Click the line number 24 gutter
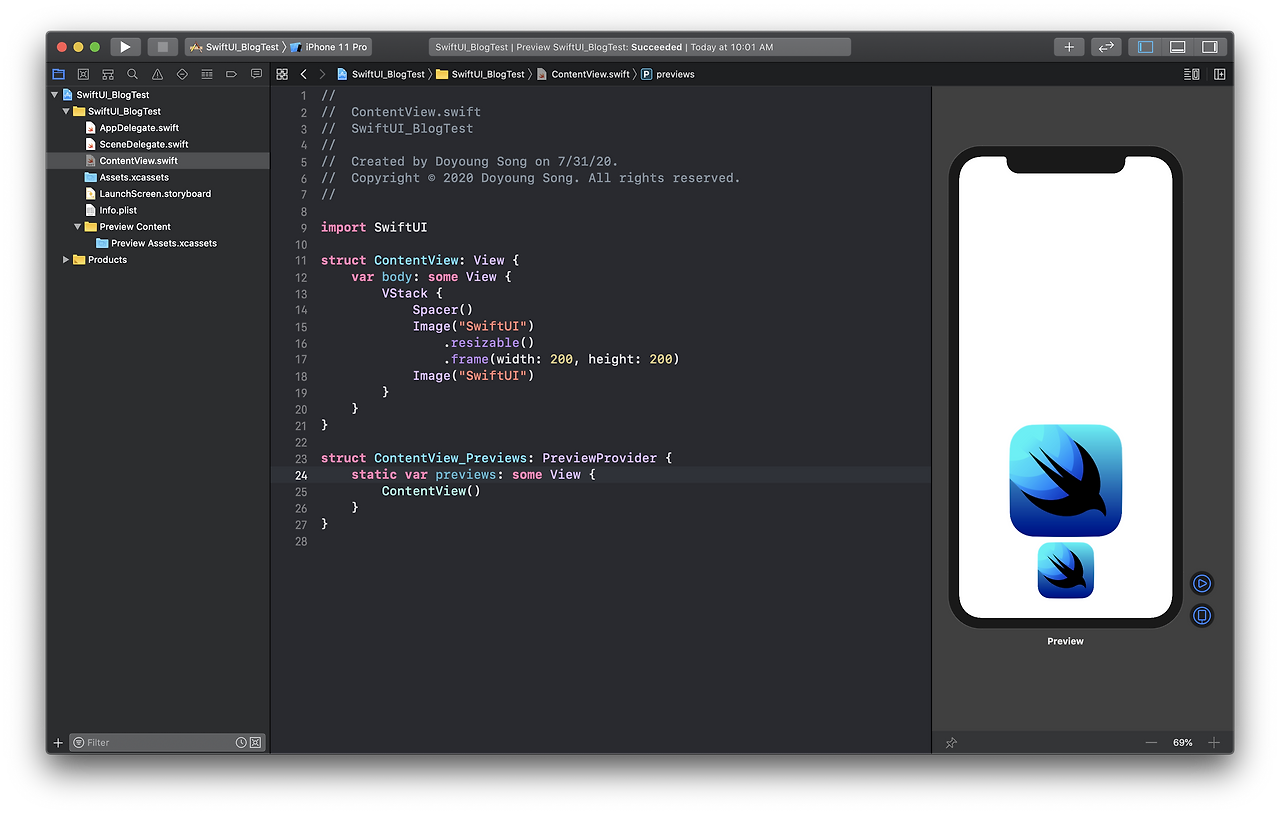This screenshot has width=1280, height=815. coord(301,475)
